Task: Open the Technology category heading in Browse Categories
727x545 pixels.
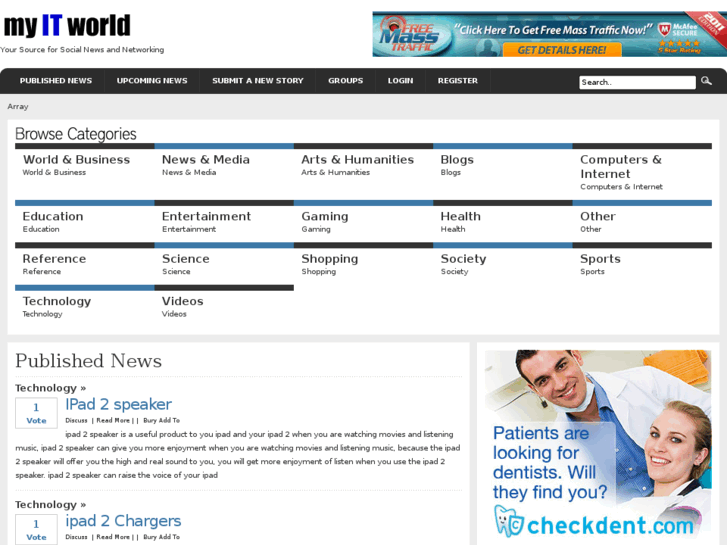Action: 57,302
